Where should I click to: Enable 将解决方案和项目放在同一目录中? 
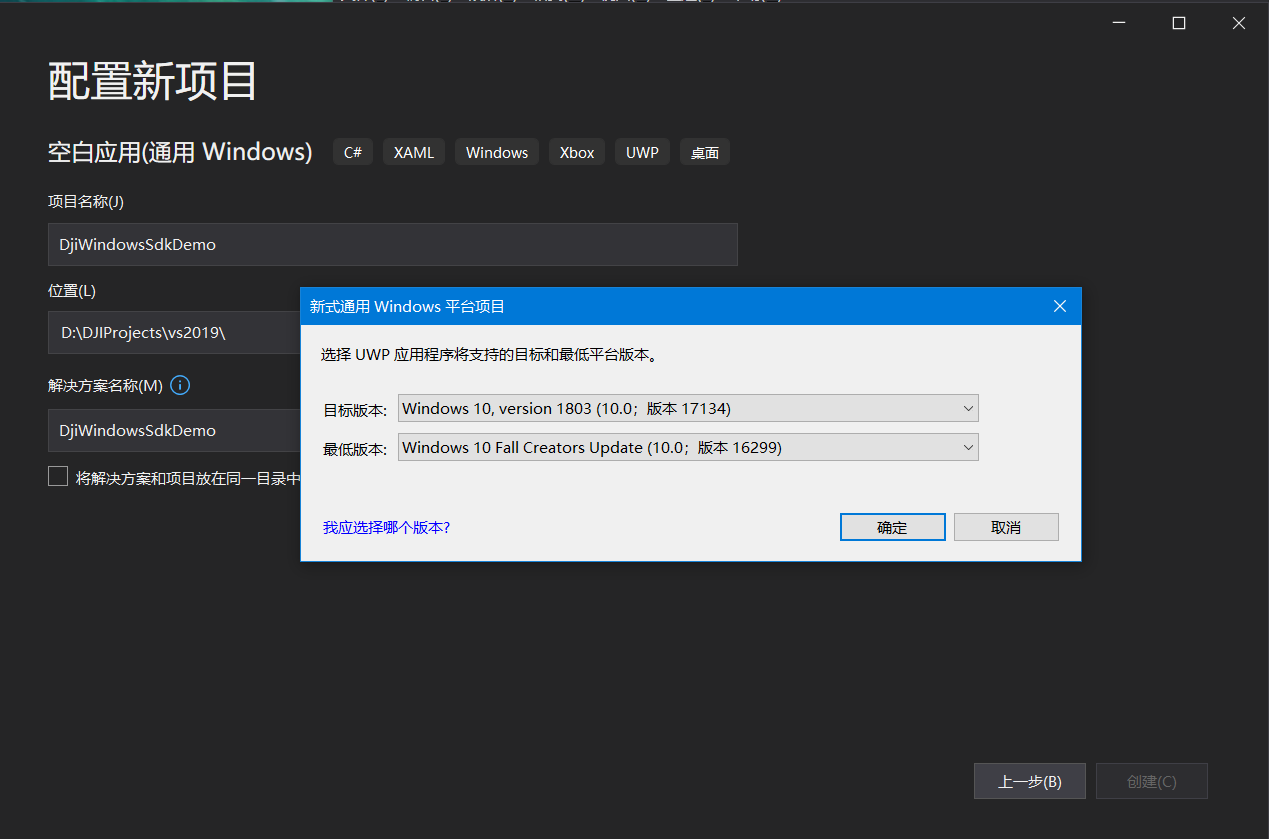(58, 476)
